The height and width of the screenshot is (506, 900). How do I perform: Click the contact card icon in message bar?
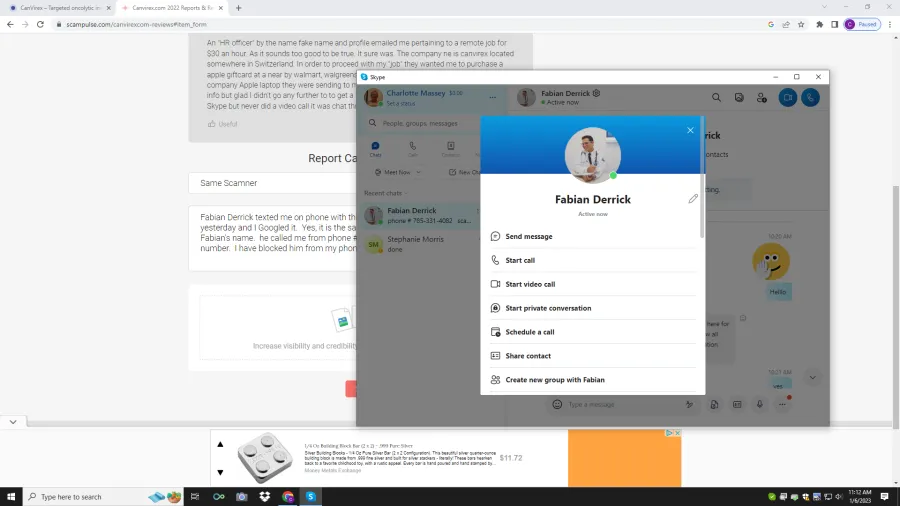tap(737, 404)
